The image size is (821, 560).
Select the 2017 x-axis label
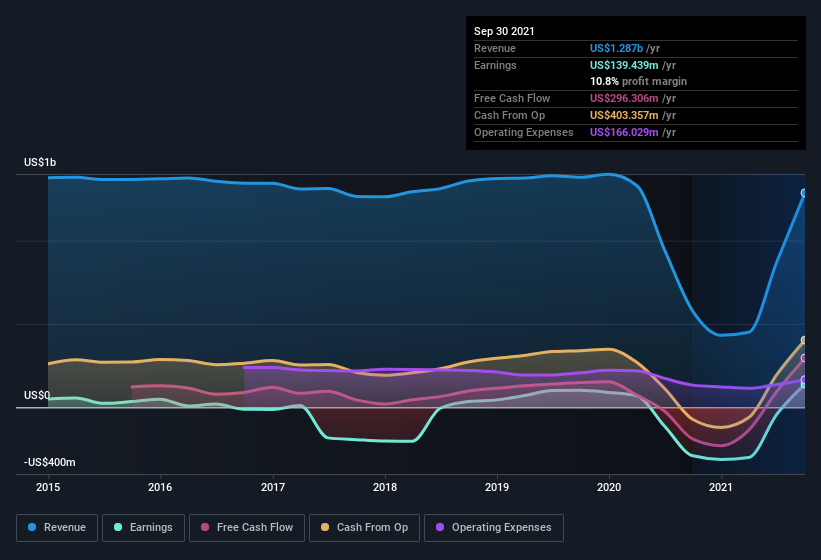273,487
